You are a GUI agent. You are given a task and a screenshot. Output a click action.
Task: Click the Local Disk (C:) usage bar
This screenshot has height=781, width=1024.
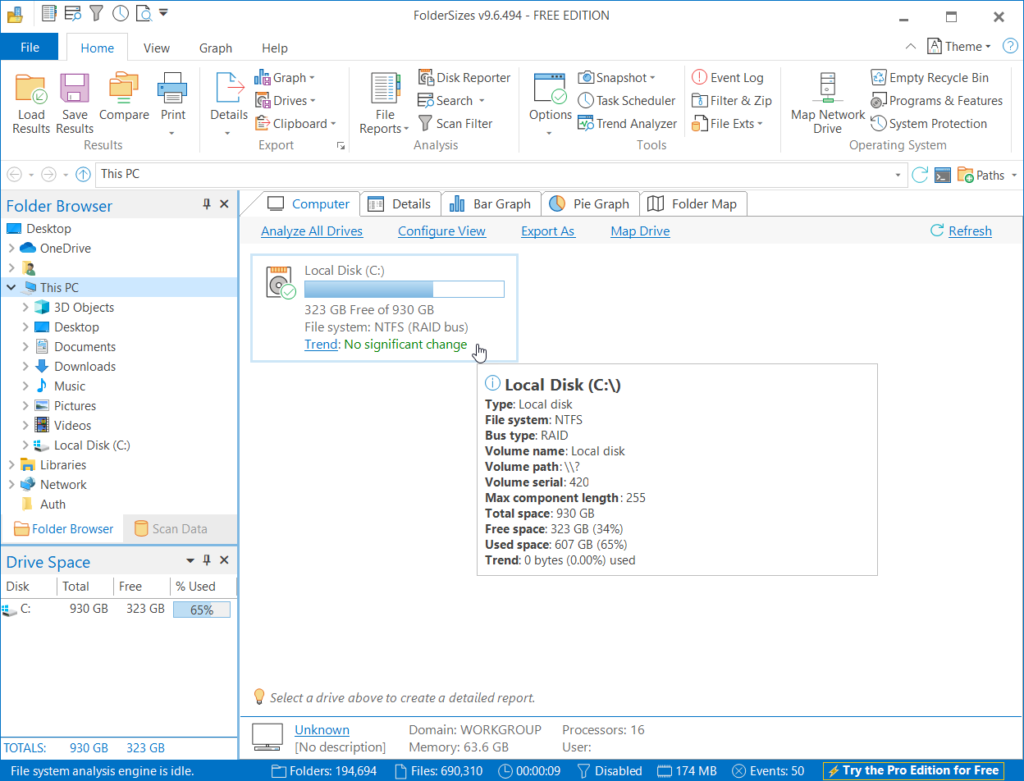(x=404, y=289)
